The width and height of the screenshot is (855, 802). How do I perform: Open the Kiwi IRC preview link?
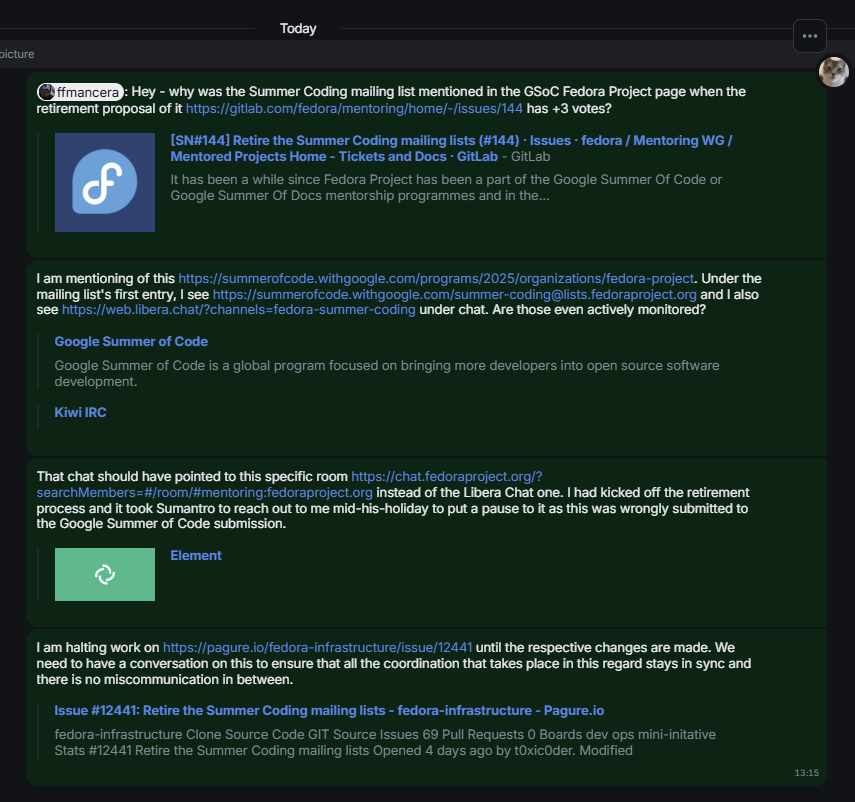[x=80, y=412]
